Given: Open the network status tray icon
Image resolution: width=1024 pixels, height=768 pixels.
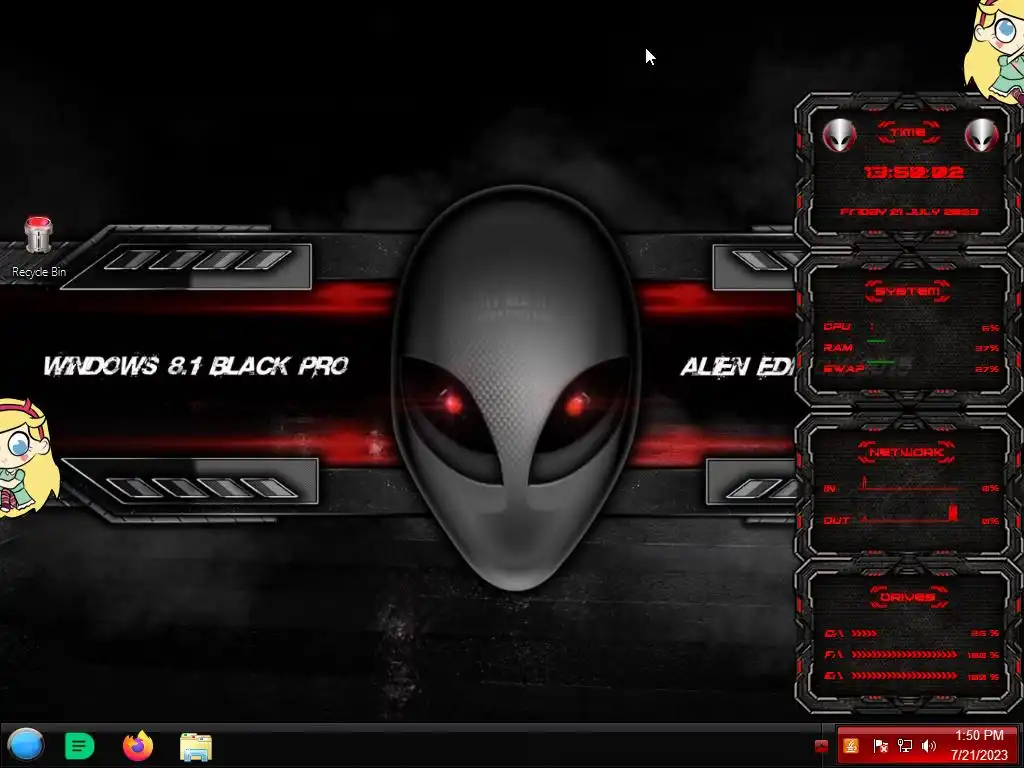Looking at the screenshot, I should [904, 746].
